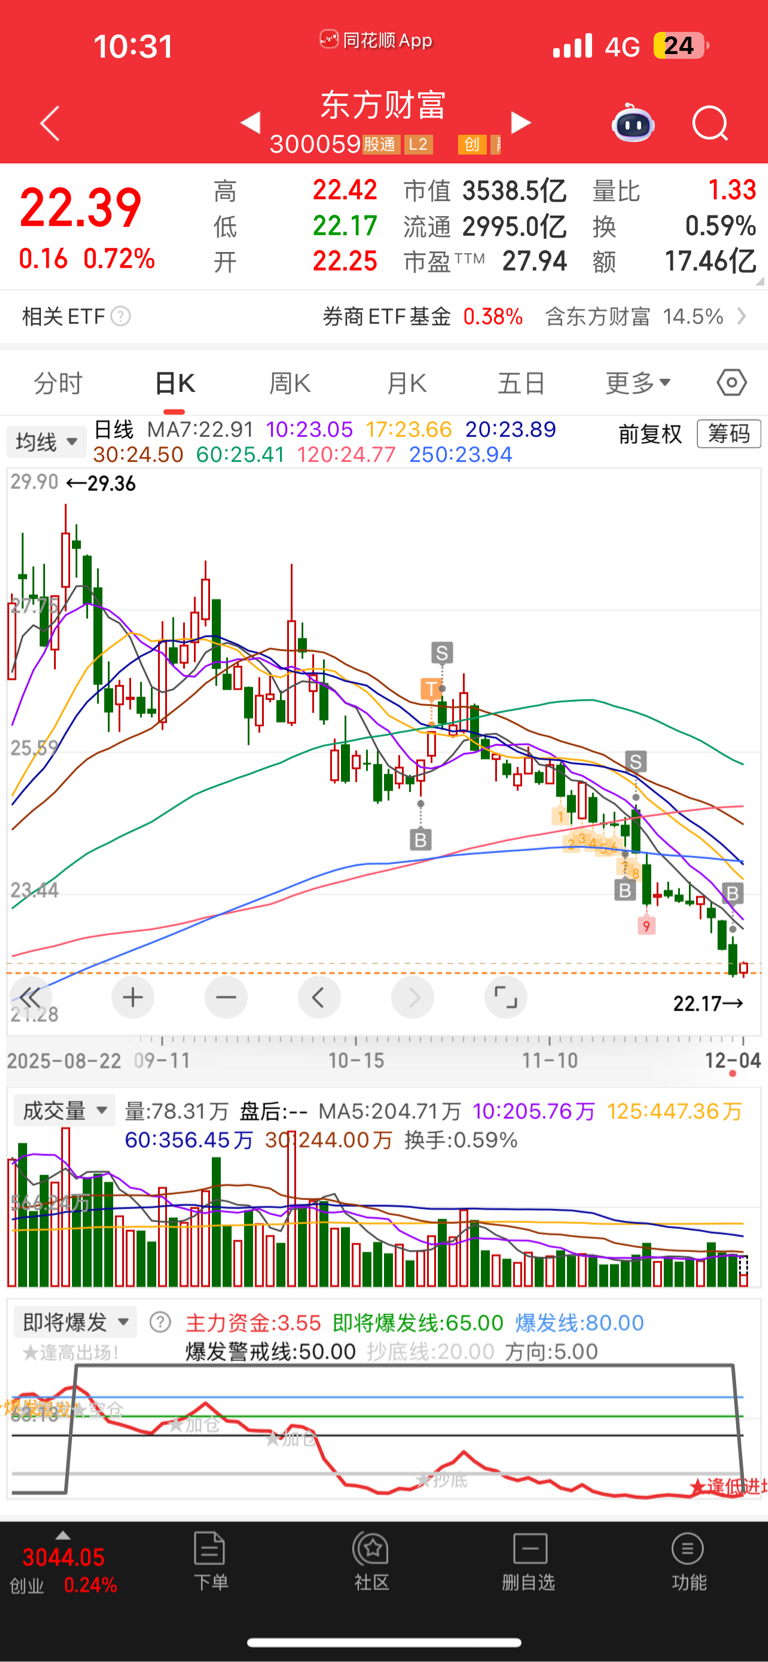Open the 券商ETF基金 chevron arrow
Viewport: 768px width, 1662px height.
coord(742,316)
